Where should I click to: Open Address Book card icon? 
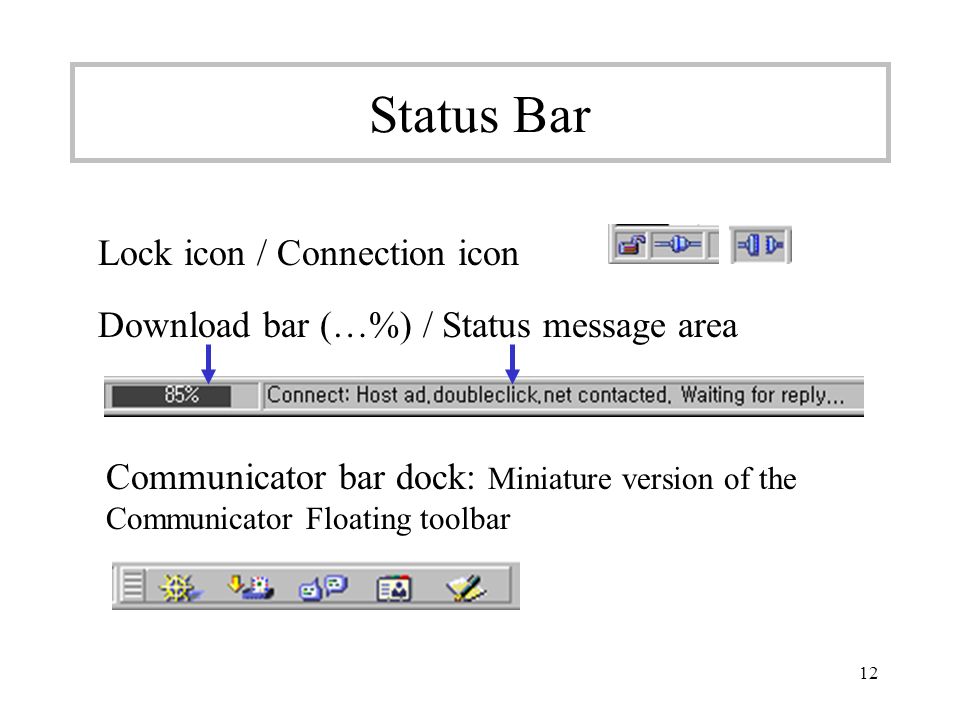point(394,588)
